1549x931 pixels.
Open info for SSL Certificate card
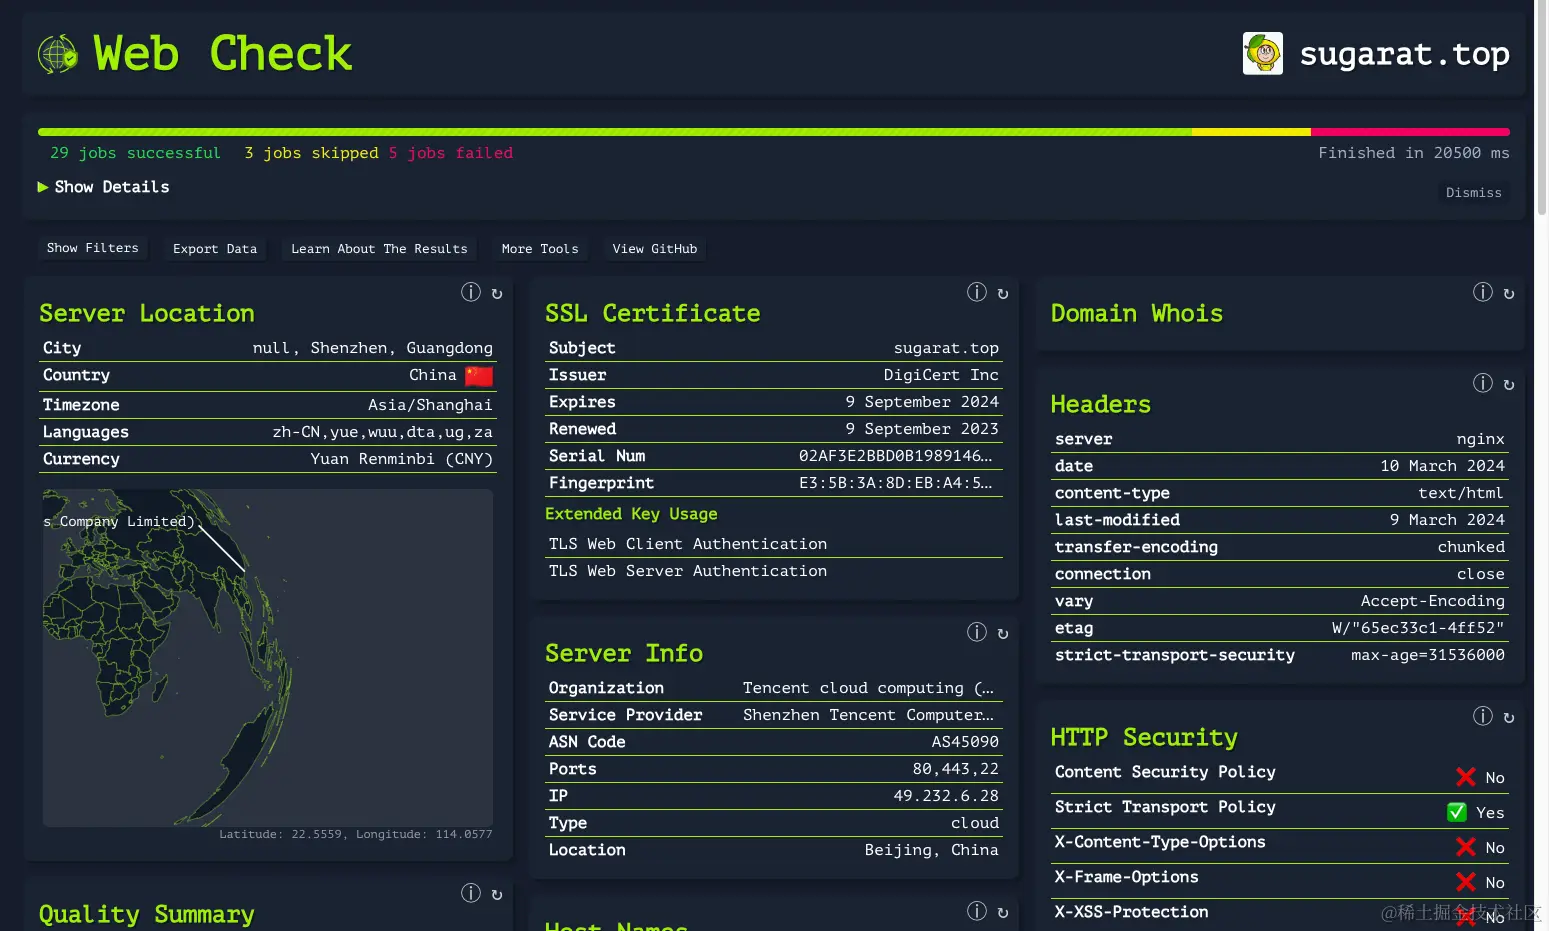(977, 292)
